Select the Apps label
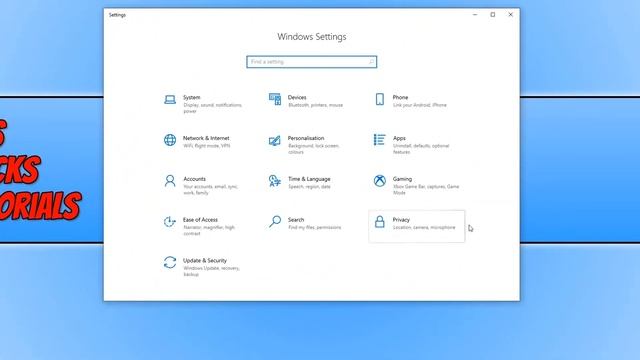 click(x=399, y=138)
